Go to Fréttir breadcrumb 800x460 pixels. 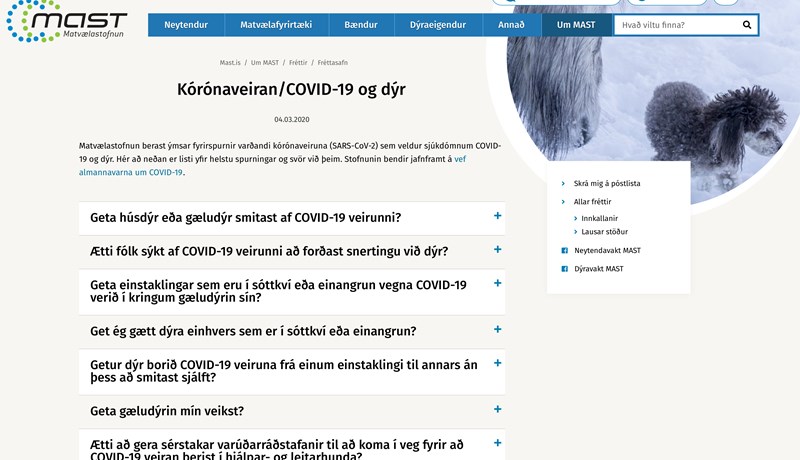pyautogui.click(x=298, y=63)
